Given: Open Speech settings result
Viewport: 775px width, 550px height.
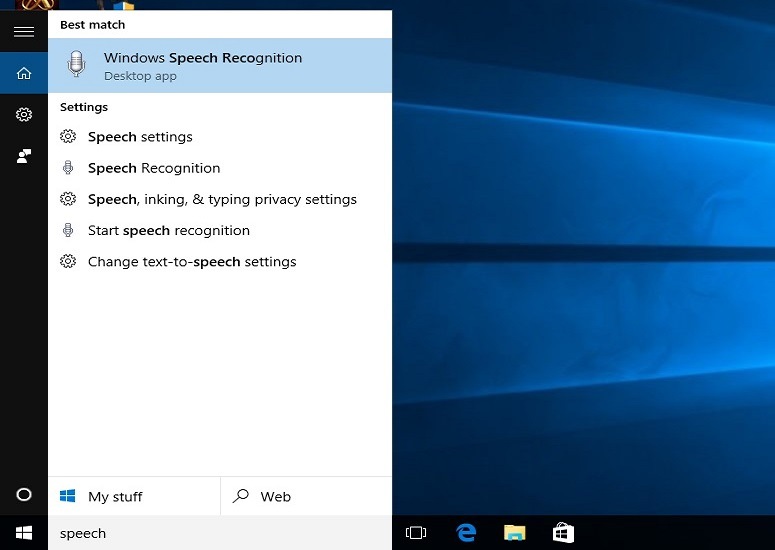Looking at the screenshot, I should coord(220,137).
